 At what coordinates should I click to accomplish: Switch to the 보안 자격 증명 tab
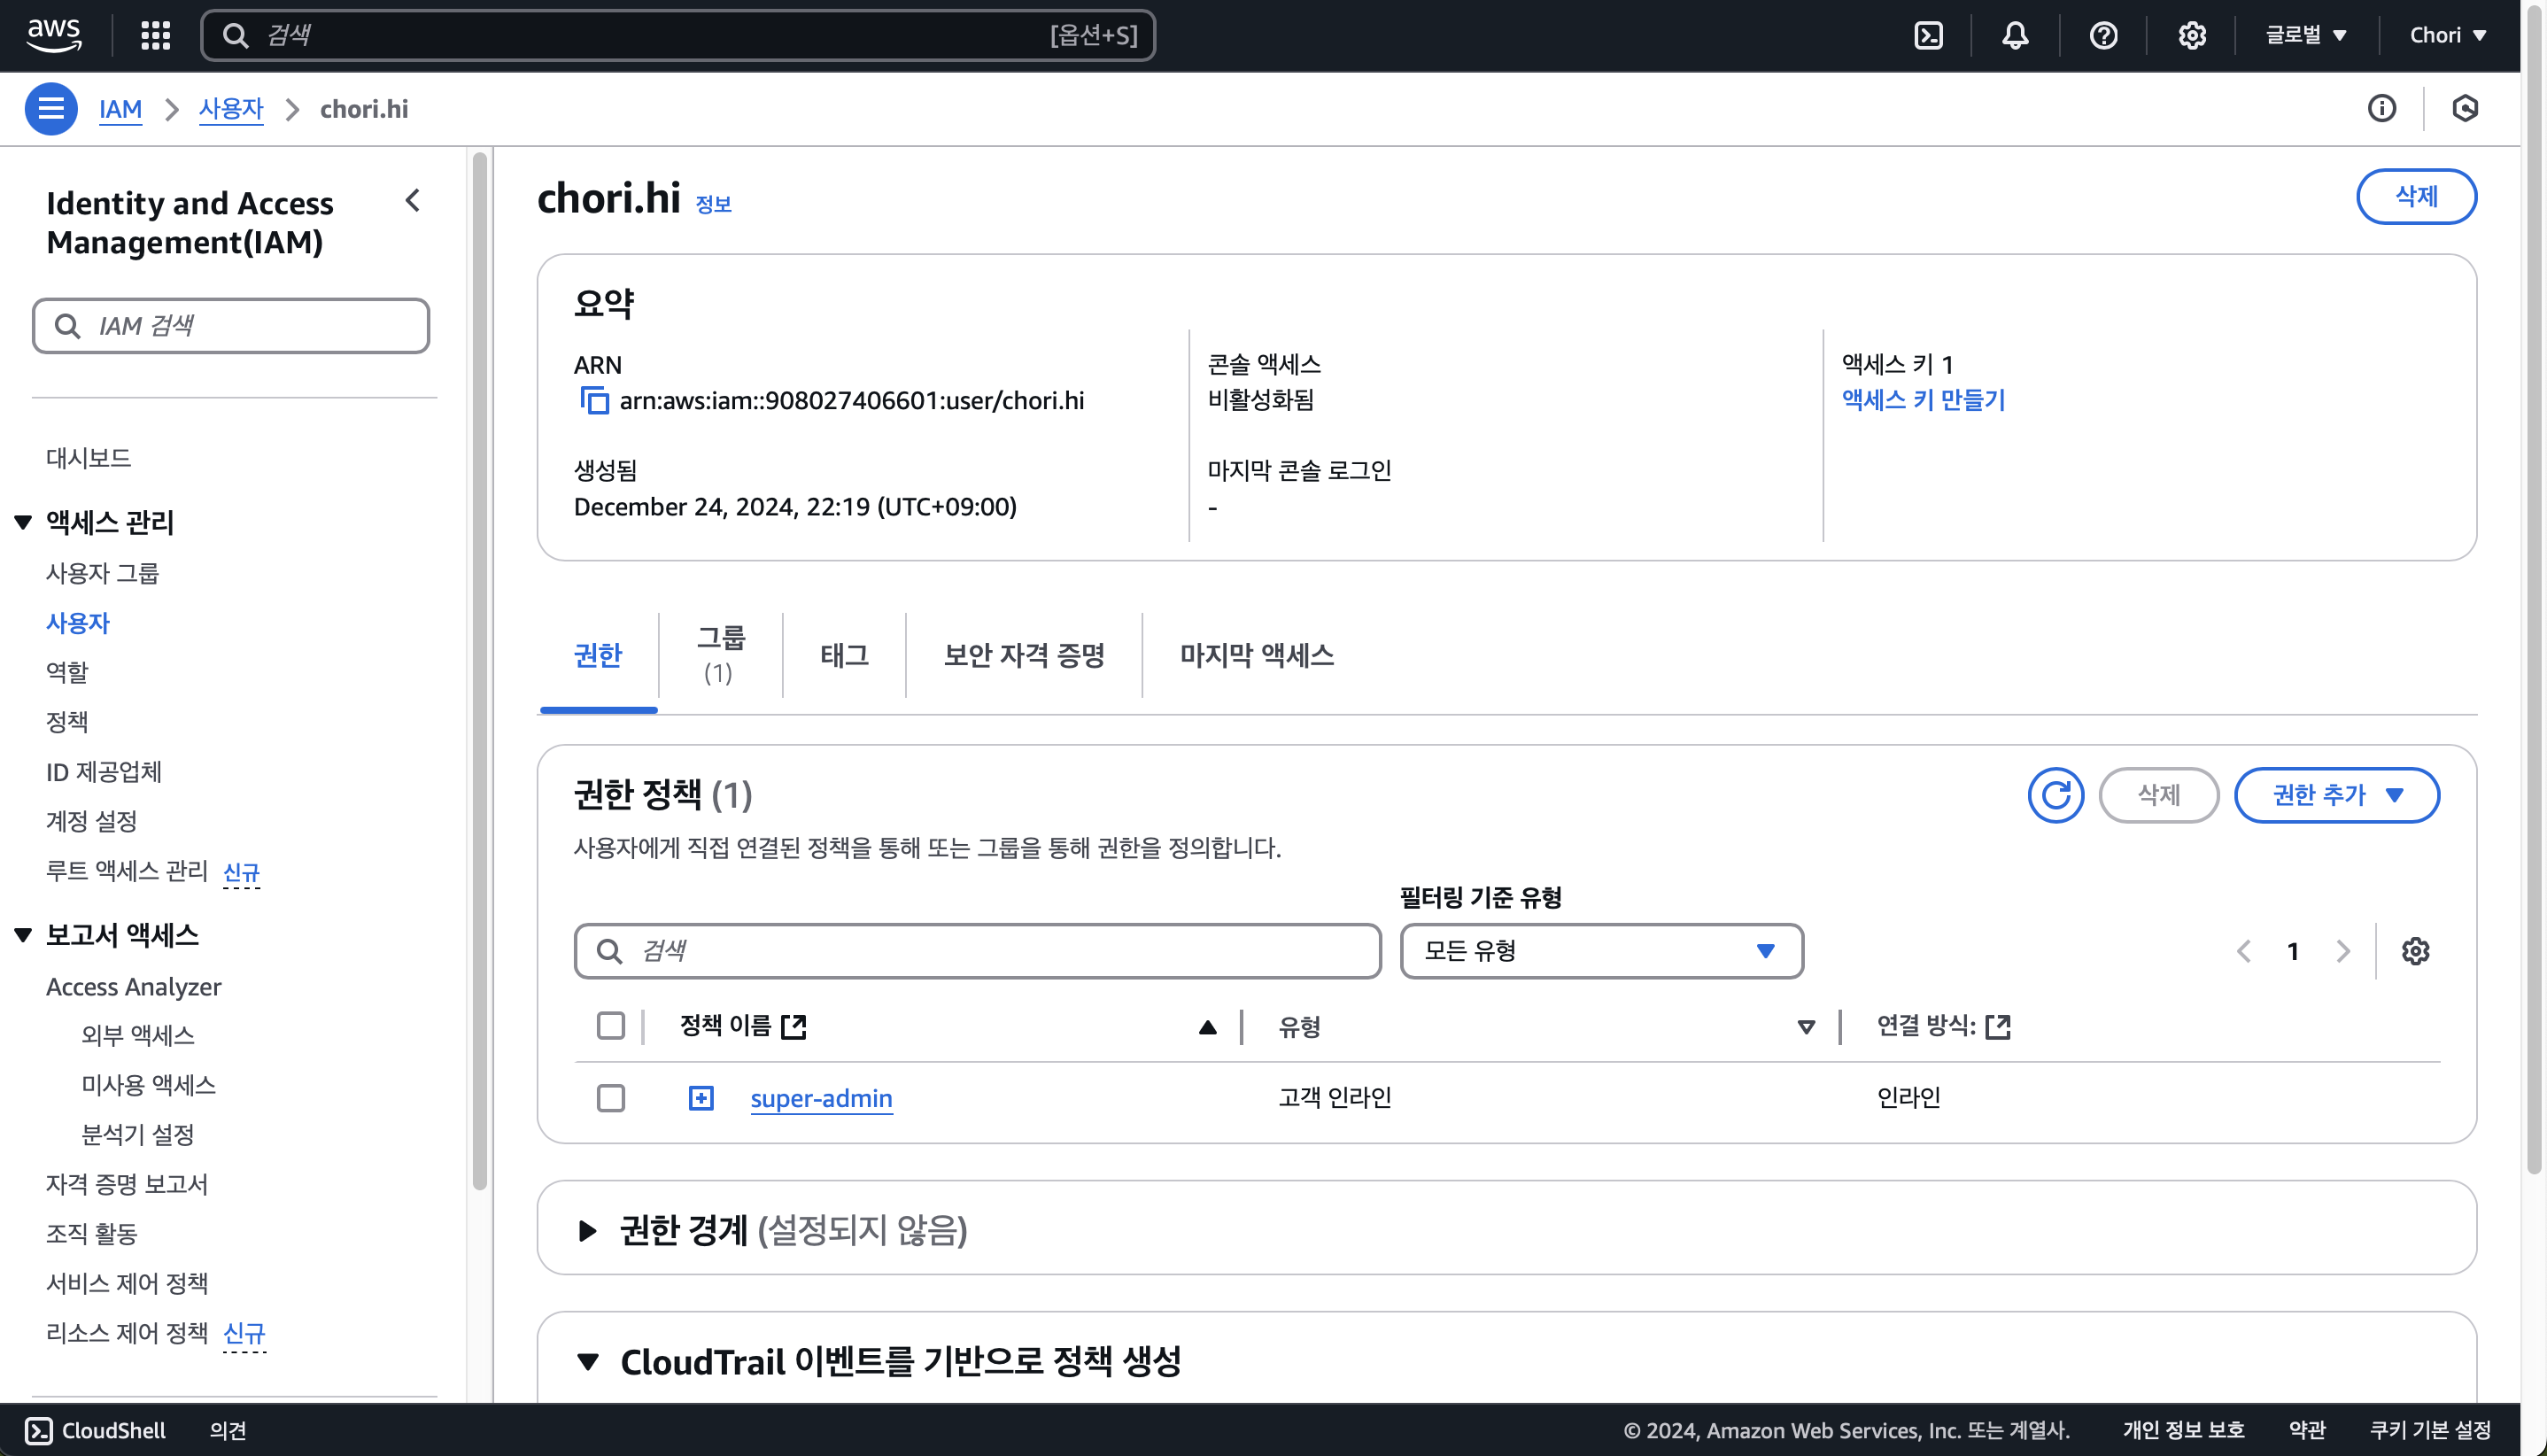[x=1024, y=655]
